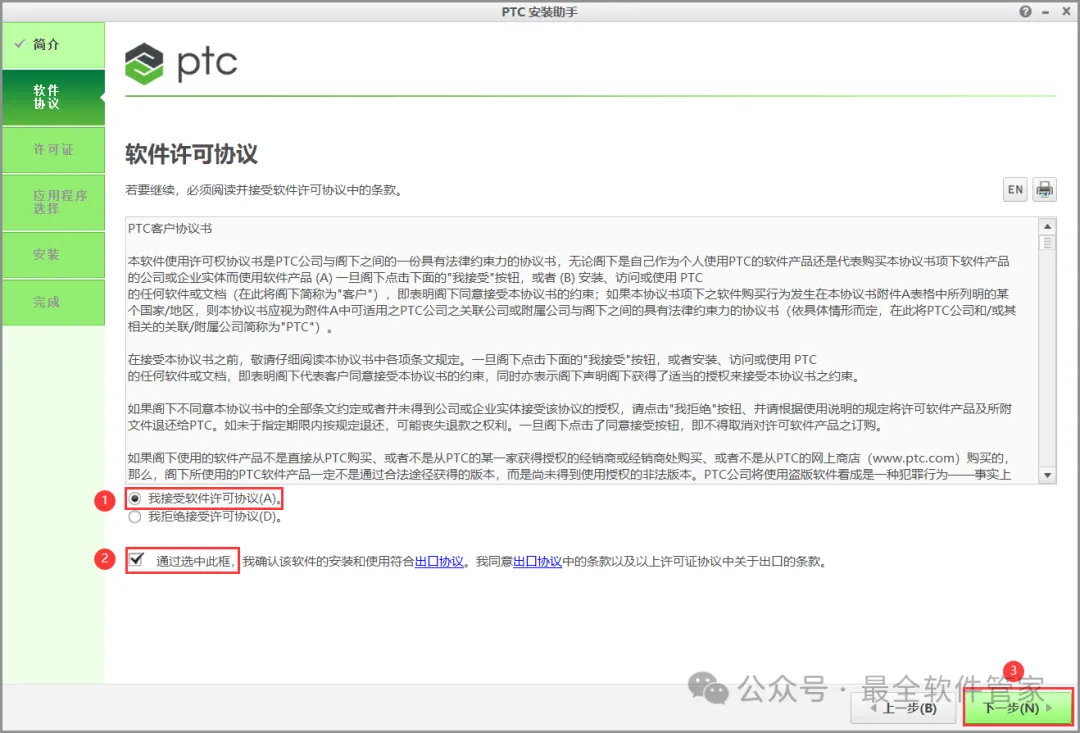Toggle the export agreement confirmation checkbox
1080x733 pixels.
click(136, 559)
